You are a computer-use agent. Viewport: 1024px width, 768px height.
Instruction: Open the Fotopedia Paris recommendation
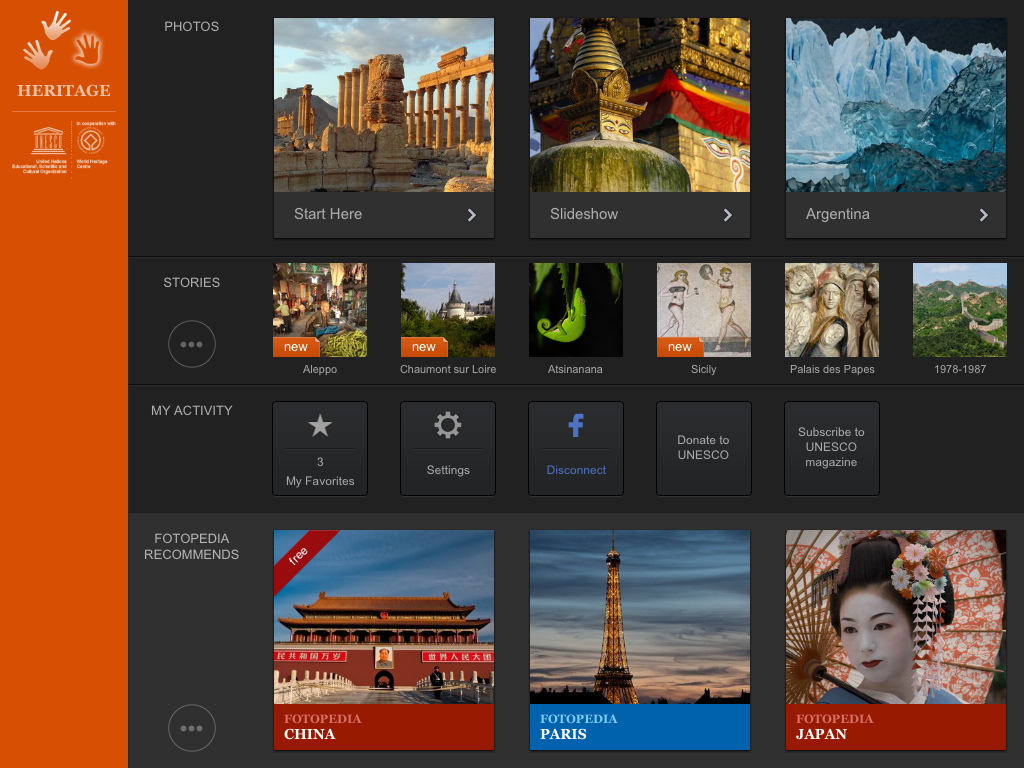point(640,640)
